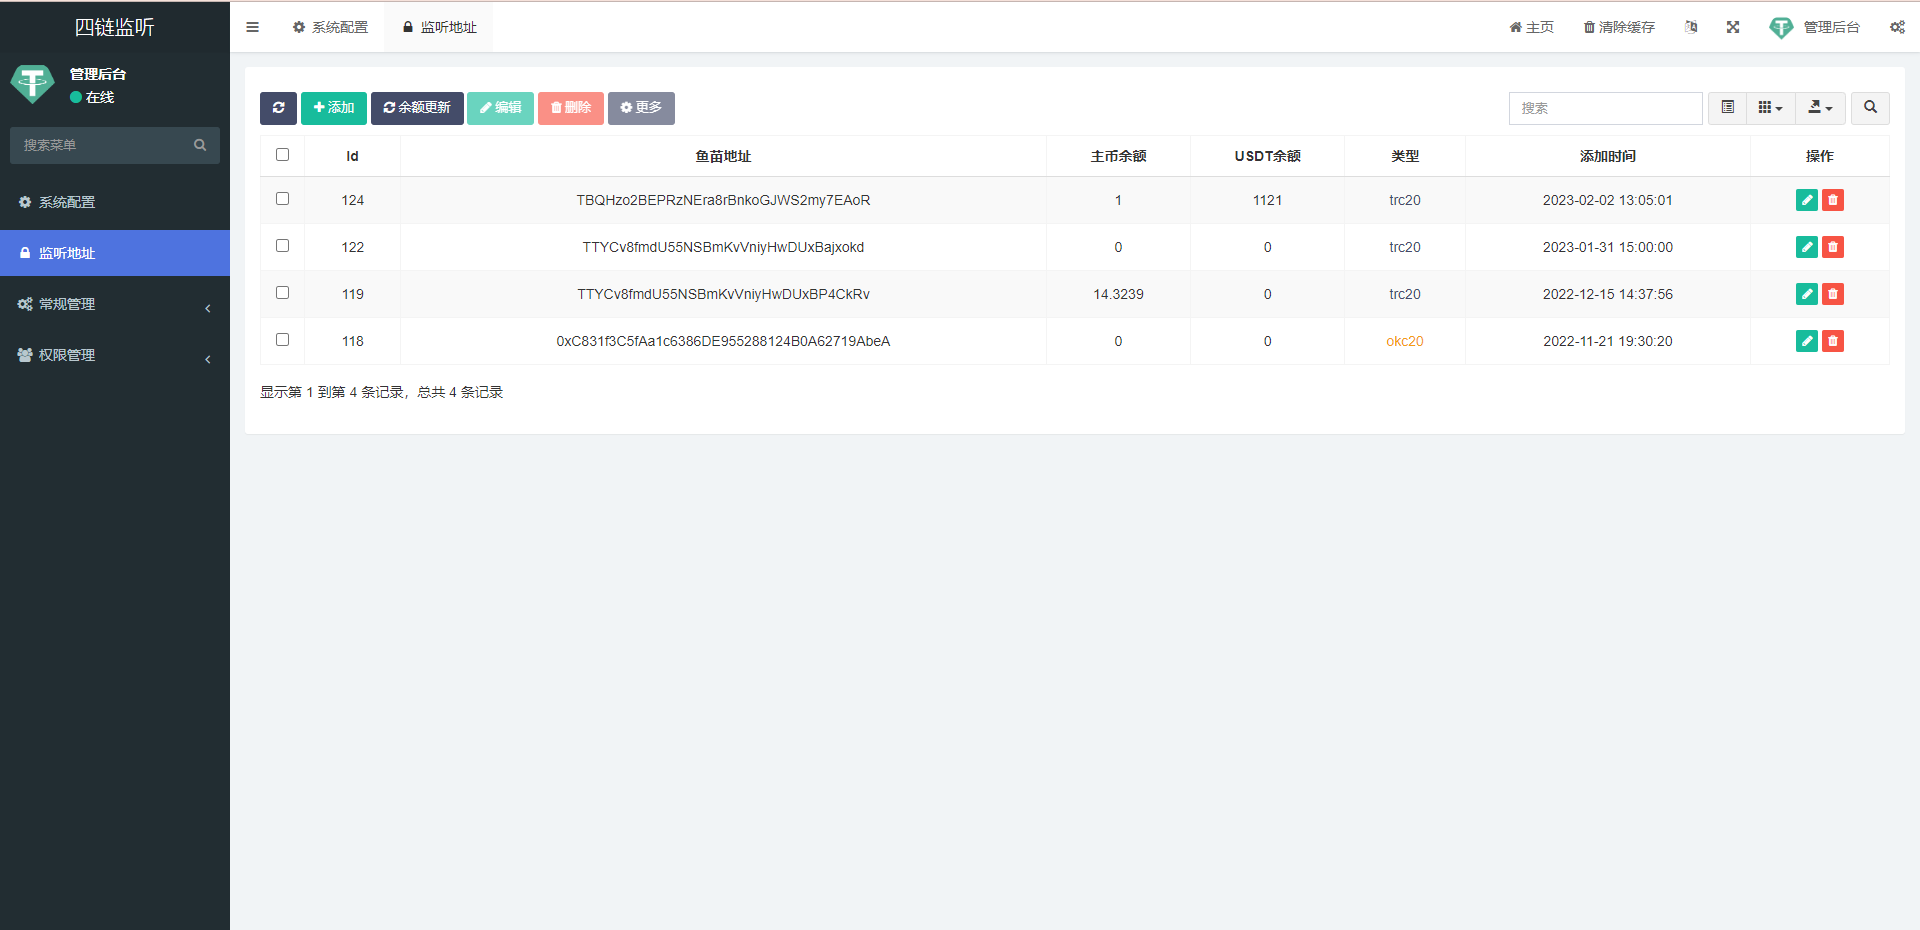Viewport: 1920px width, 930px height.
Task: Click the hamburger menu icon to collapse sidebar
Action: click(x=253, y=27)
